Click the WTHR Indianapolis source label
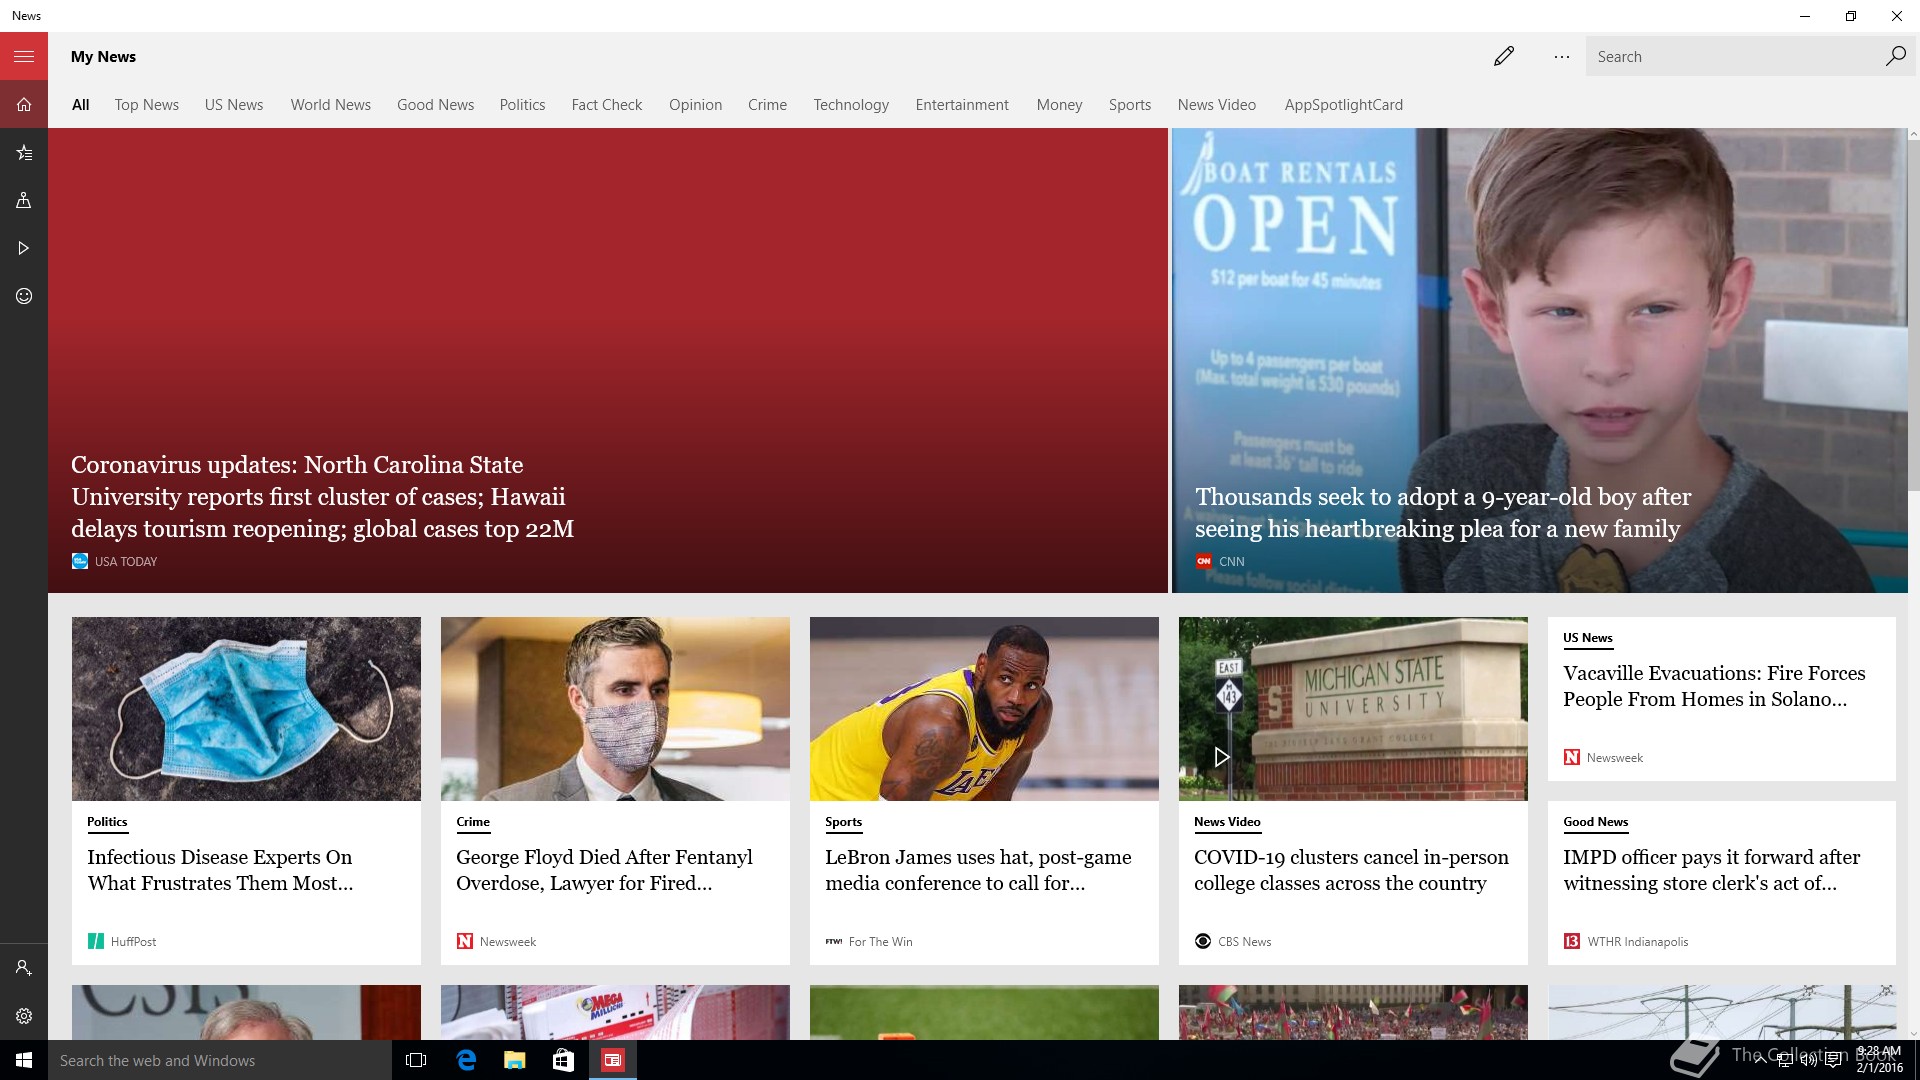The height and width of the screenshot is (1080, 1920). [1637, 942]
